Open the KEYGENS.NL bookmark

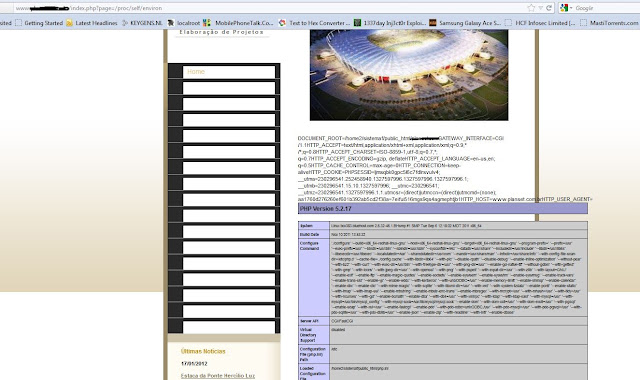point(142,23)
